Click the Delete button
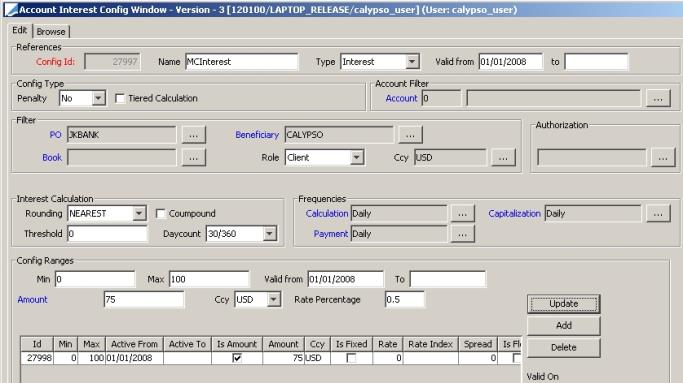The image size is (683, 383). point(564,348)
